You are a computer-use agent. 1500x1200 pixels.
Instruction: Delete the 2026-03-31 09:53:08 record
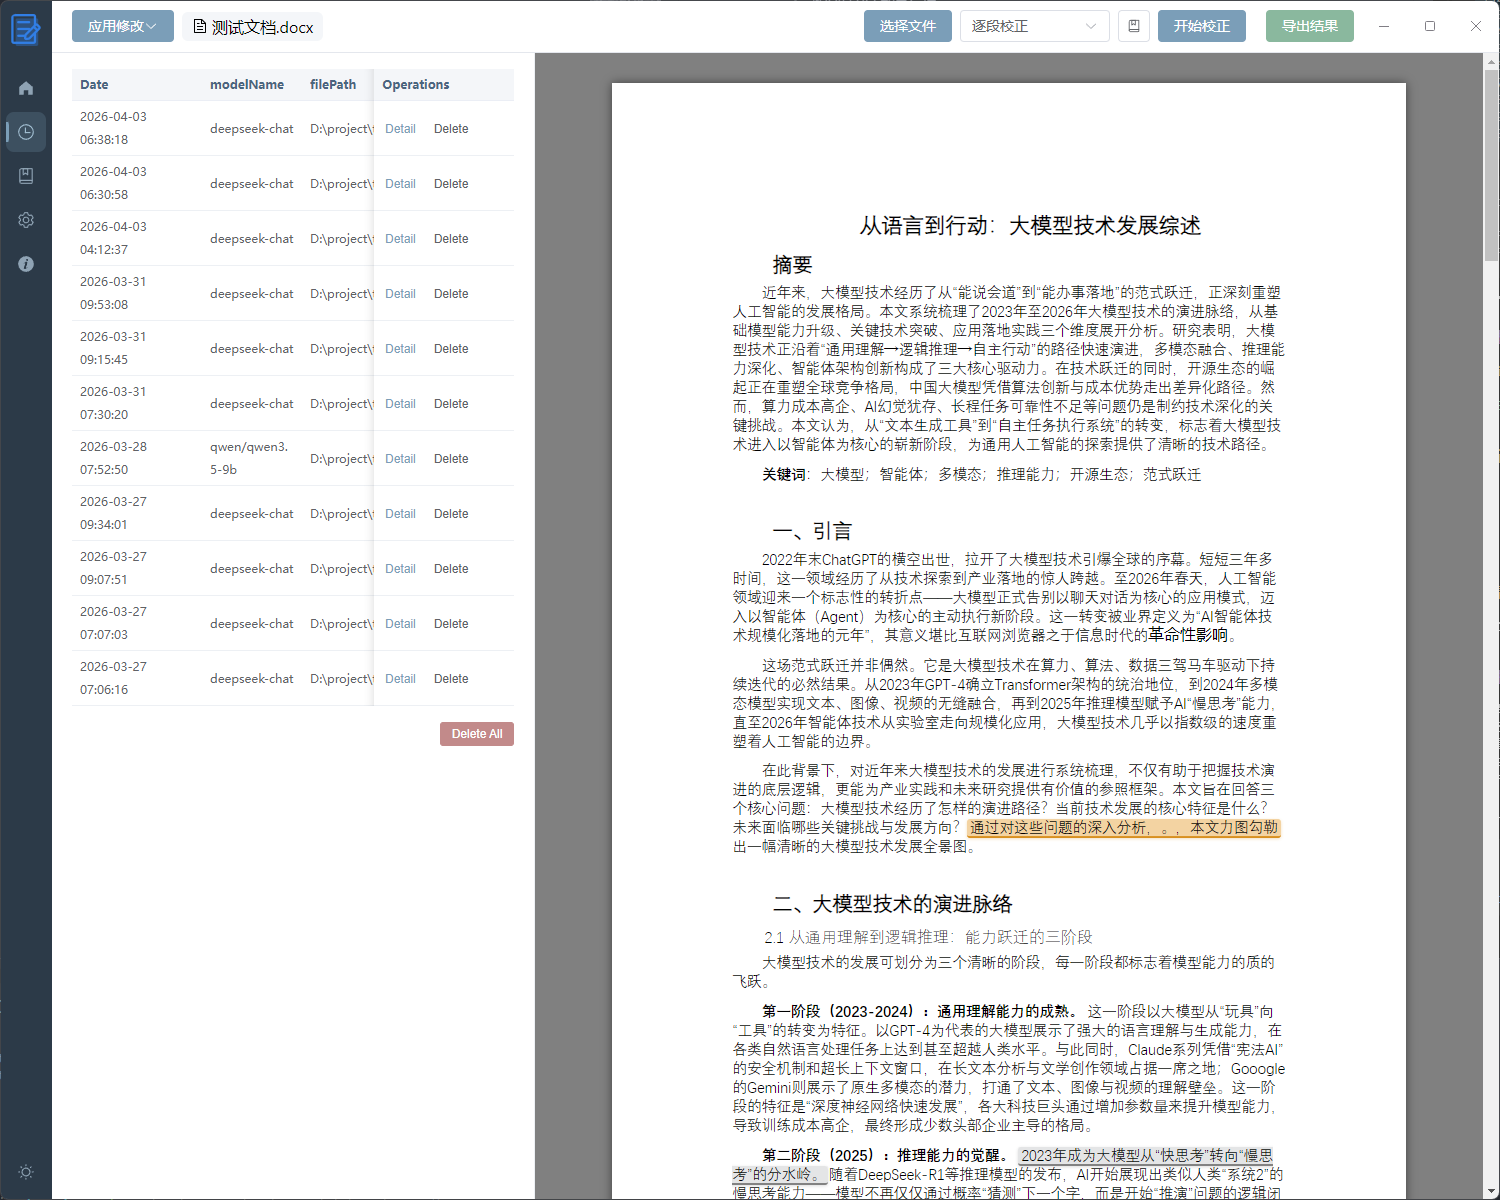[451, 294]
